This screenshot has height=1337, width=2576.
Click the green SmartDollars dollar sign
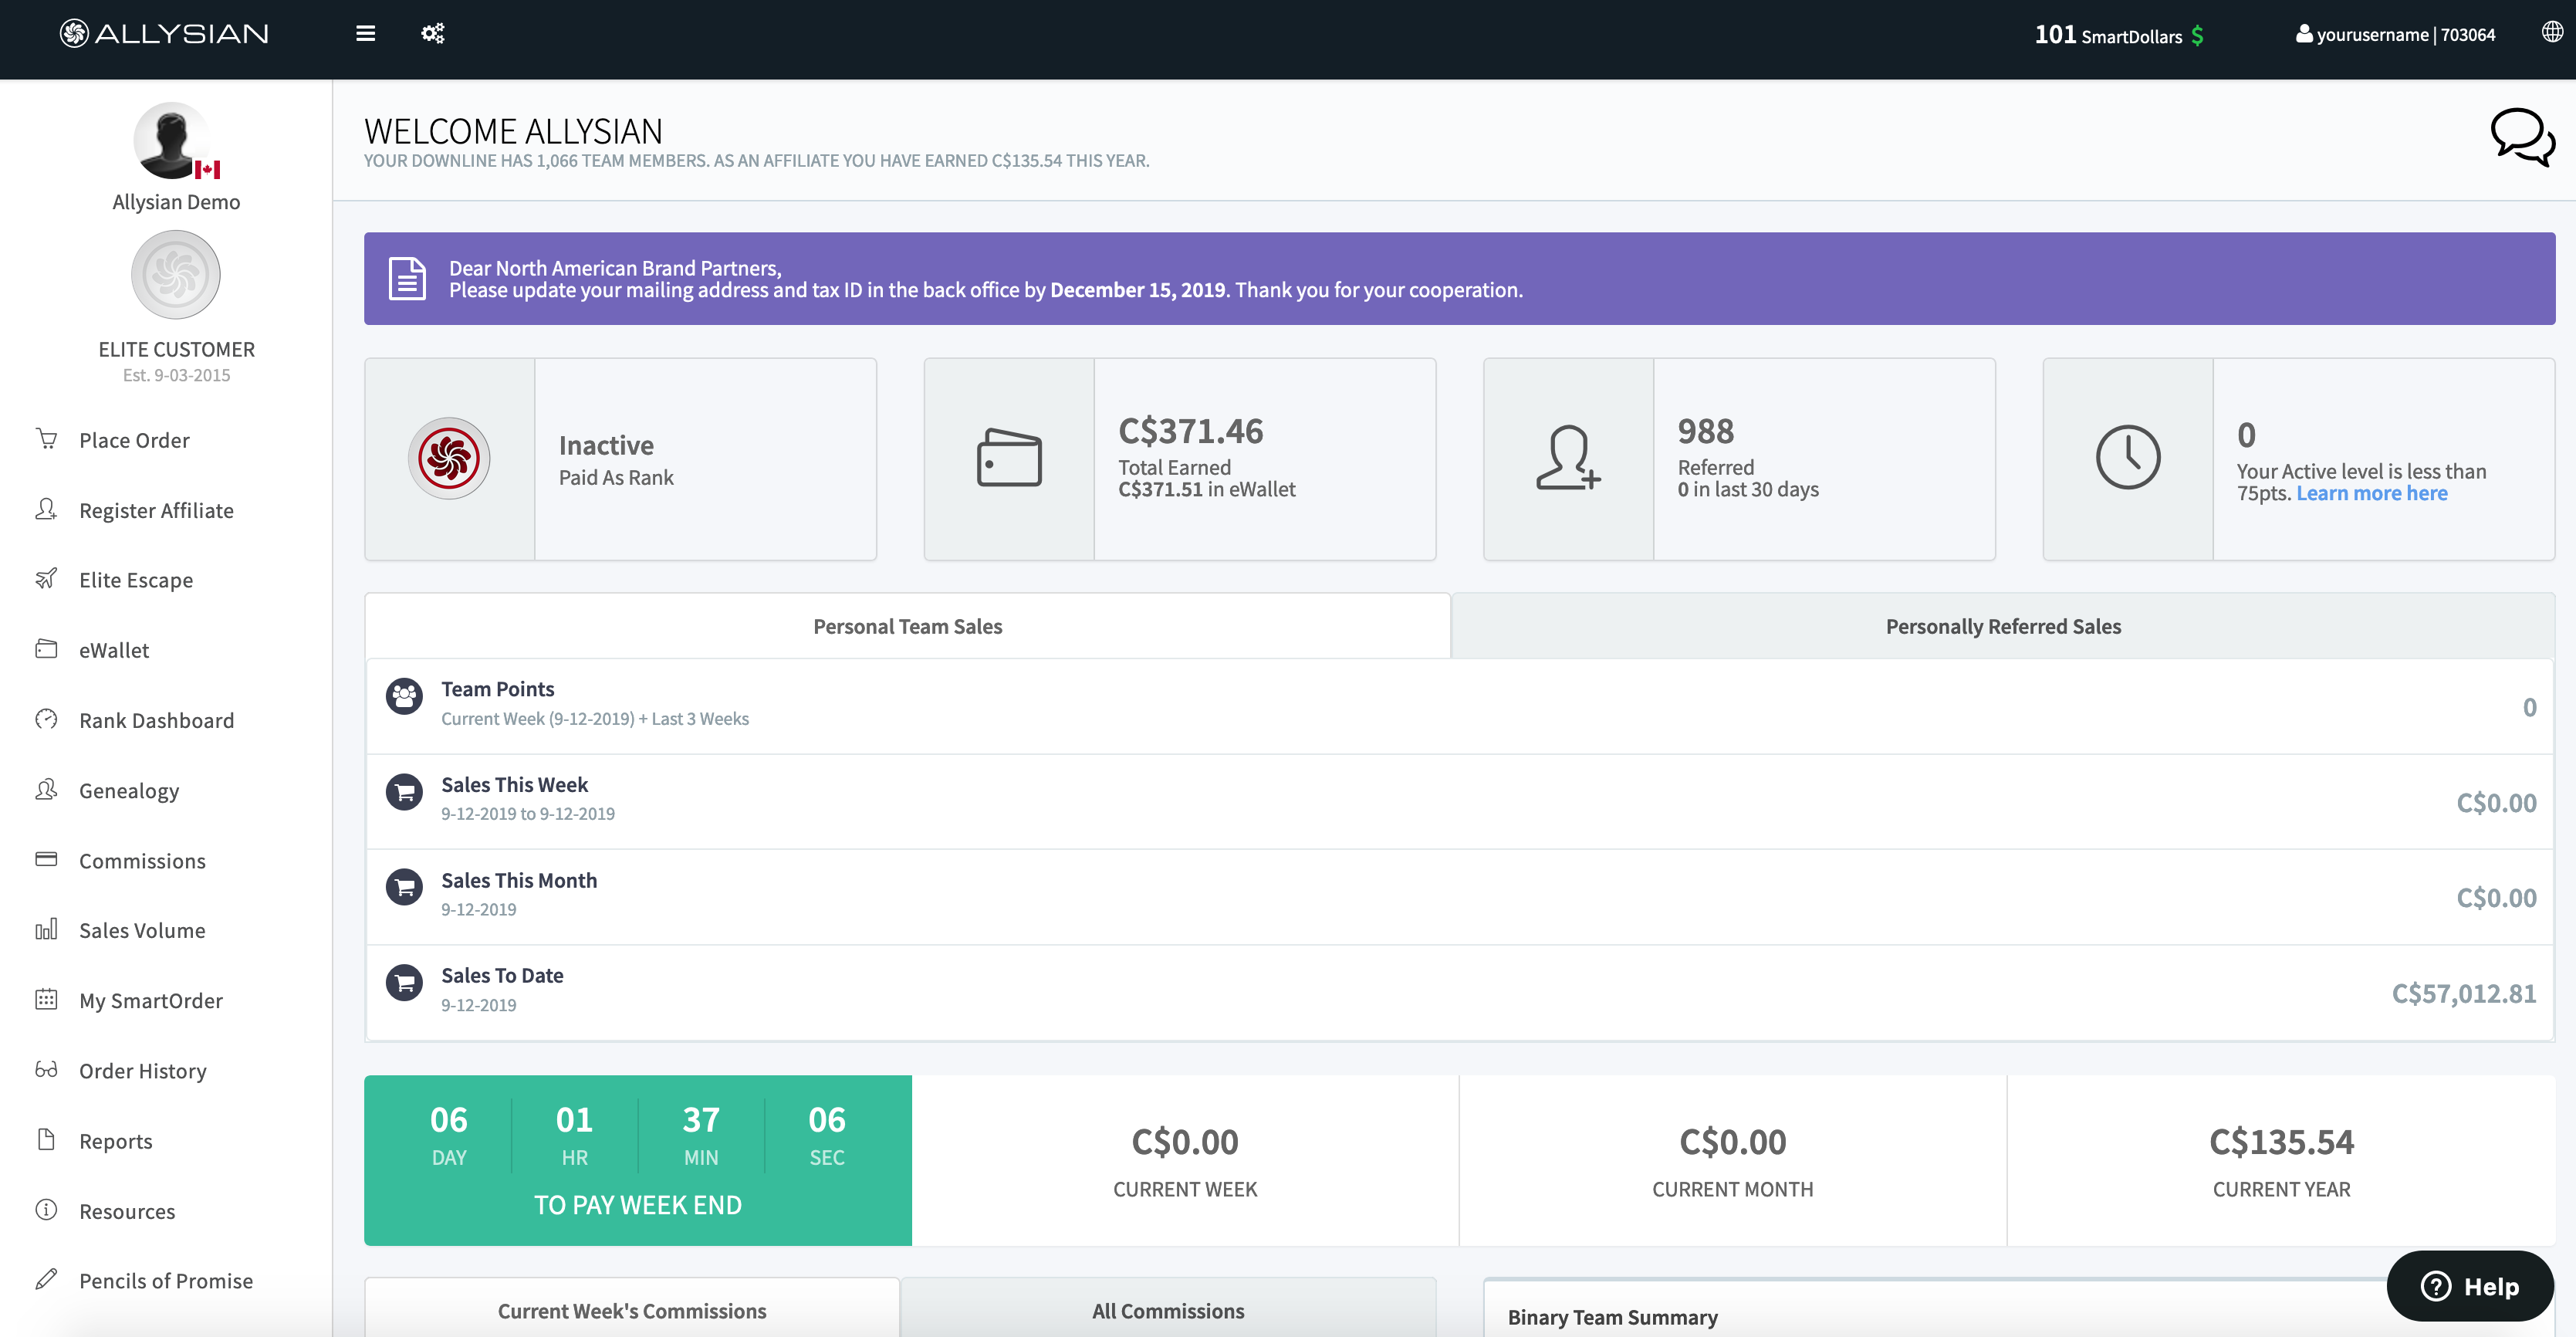2197,36
